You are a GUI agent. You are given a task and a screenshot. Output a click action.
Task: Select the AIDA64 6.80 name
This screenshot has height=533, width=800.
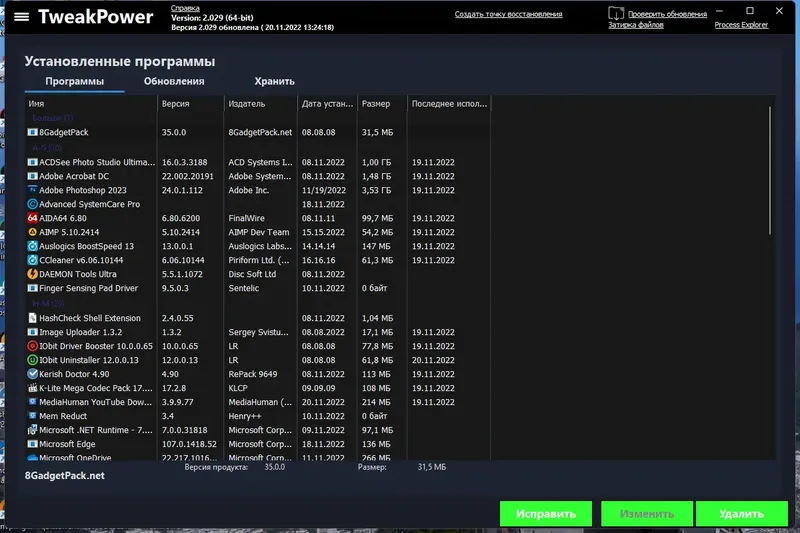(x=63, y=218)
